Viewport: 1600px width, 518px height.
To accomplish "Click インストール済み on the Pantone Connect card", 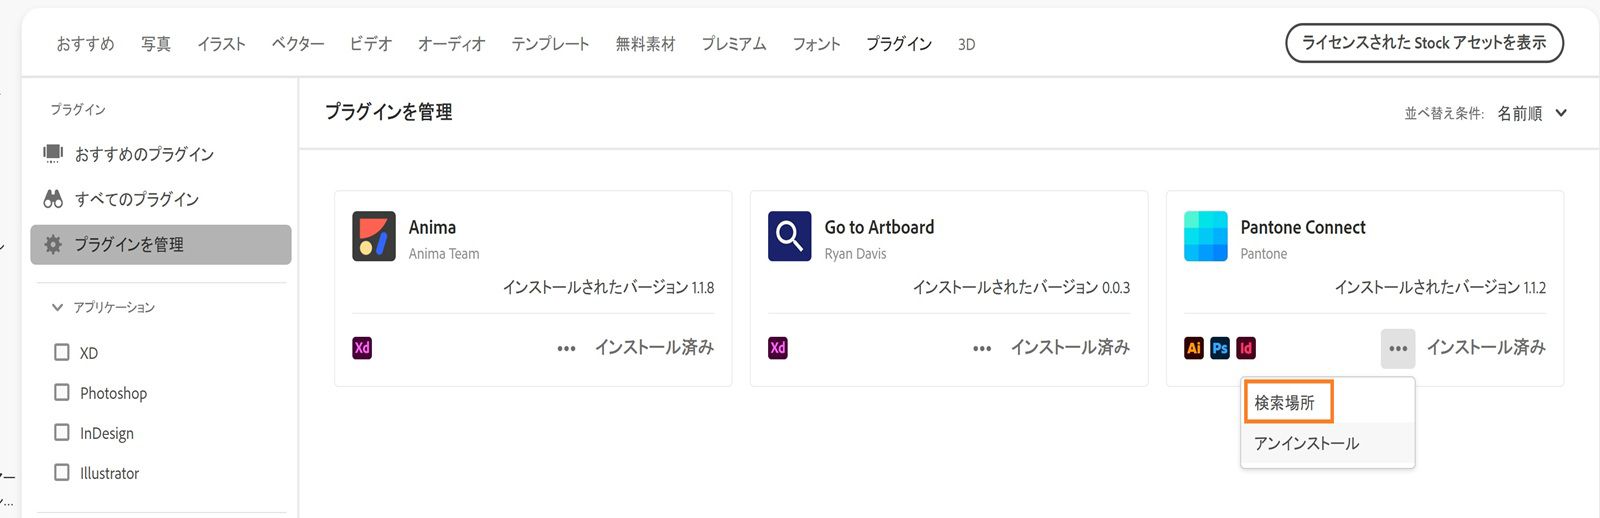I will (1486, 347).
